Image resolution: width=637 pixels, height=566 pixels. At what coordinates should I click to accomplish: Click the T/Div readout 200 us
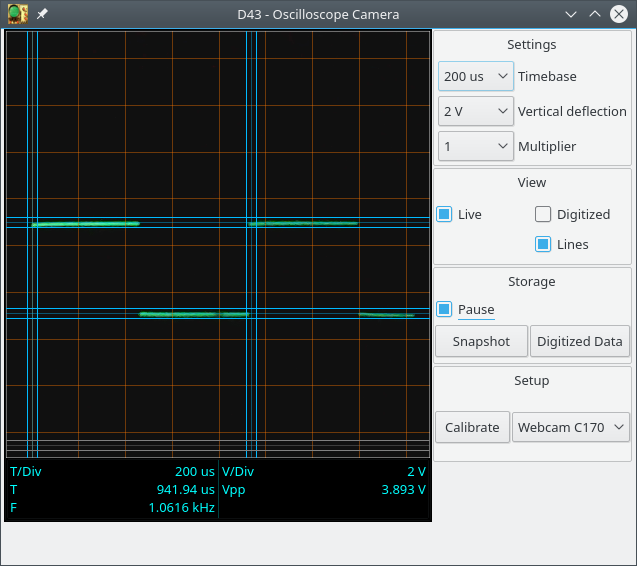[195, 471]
